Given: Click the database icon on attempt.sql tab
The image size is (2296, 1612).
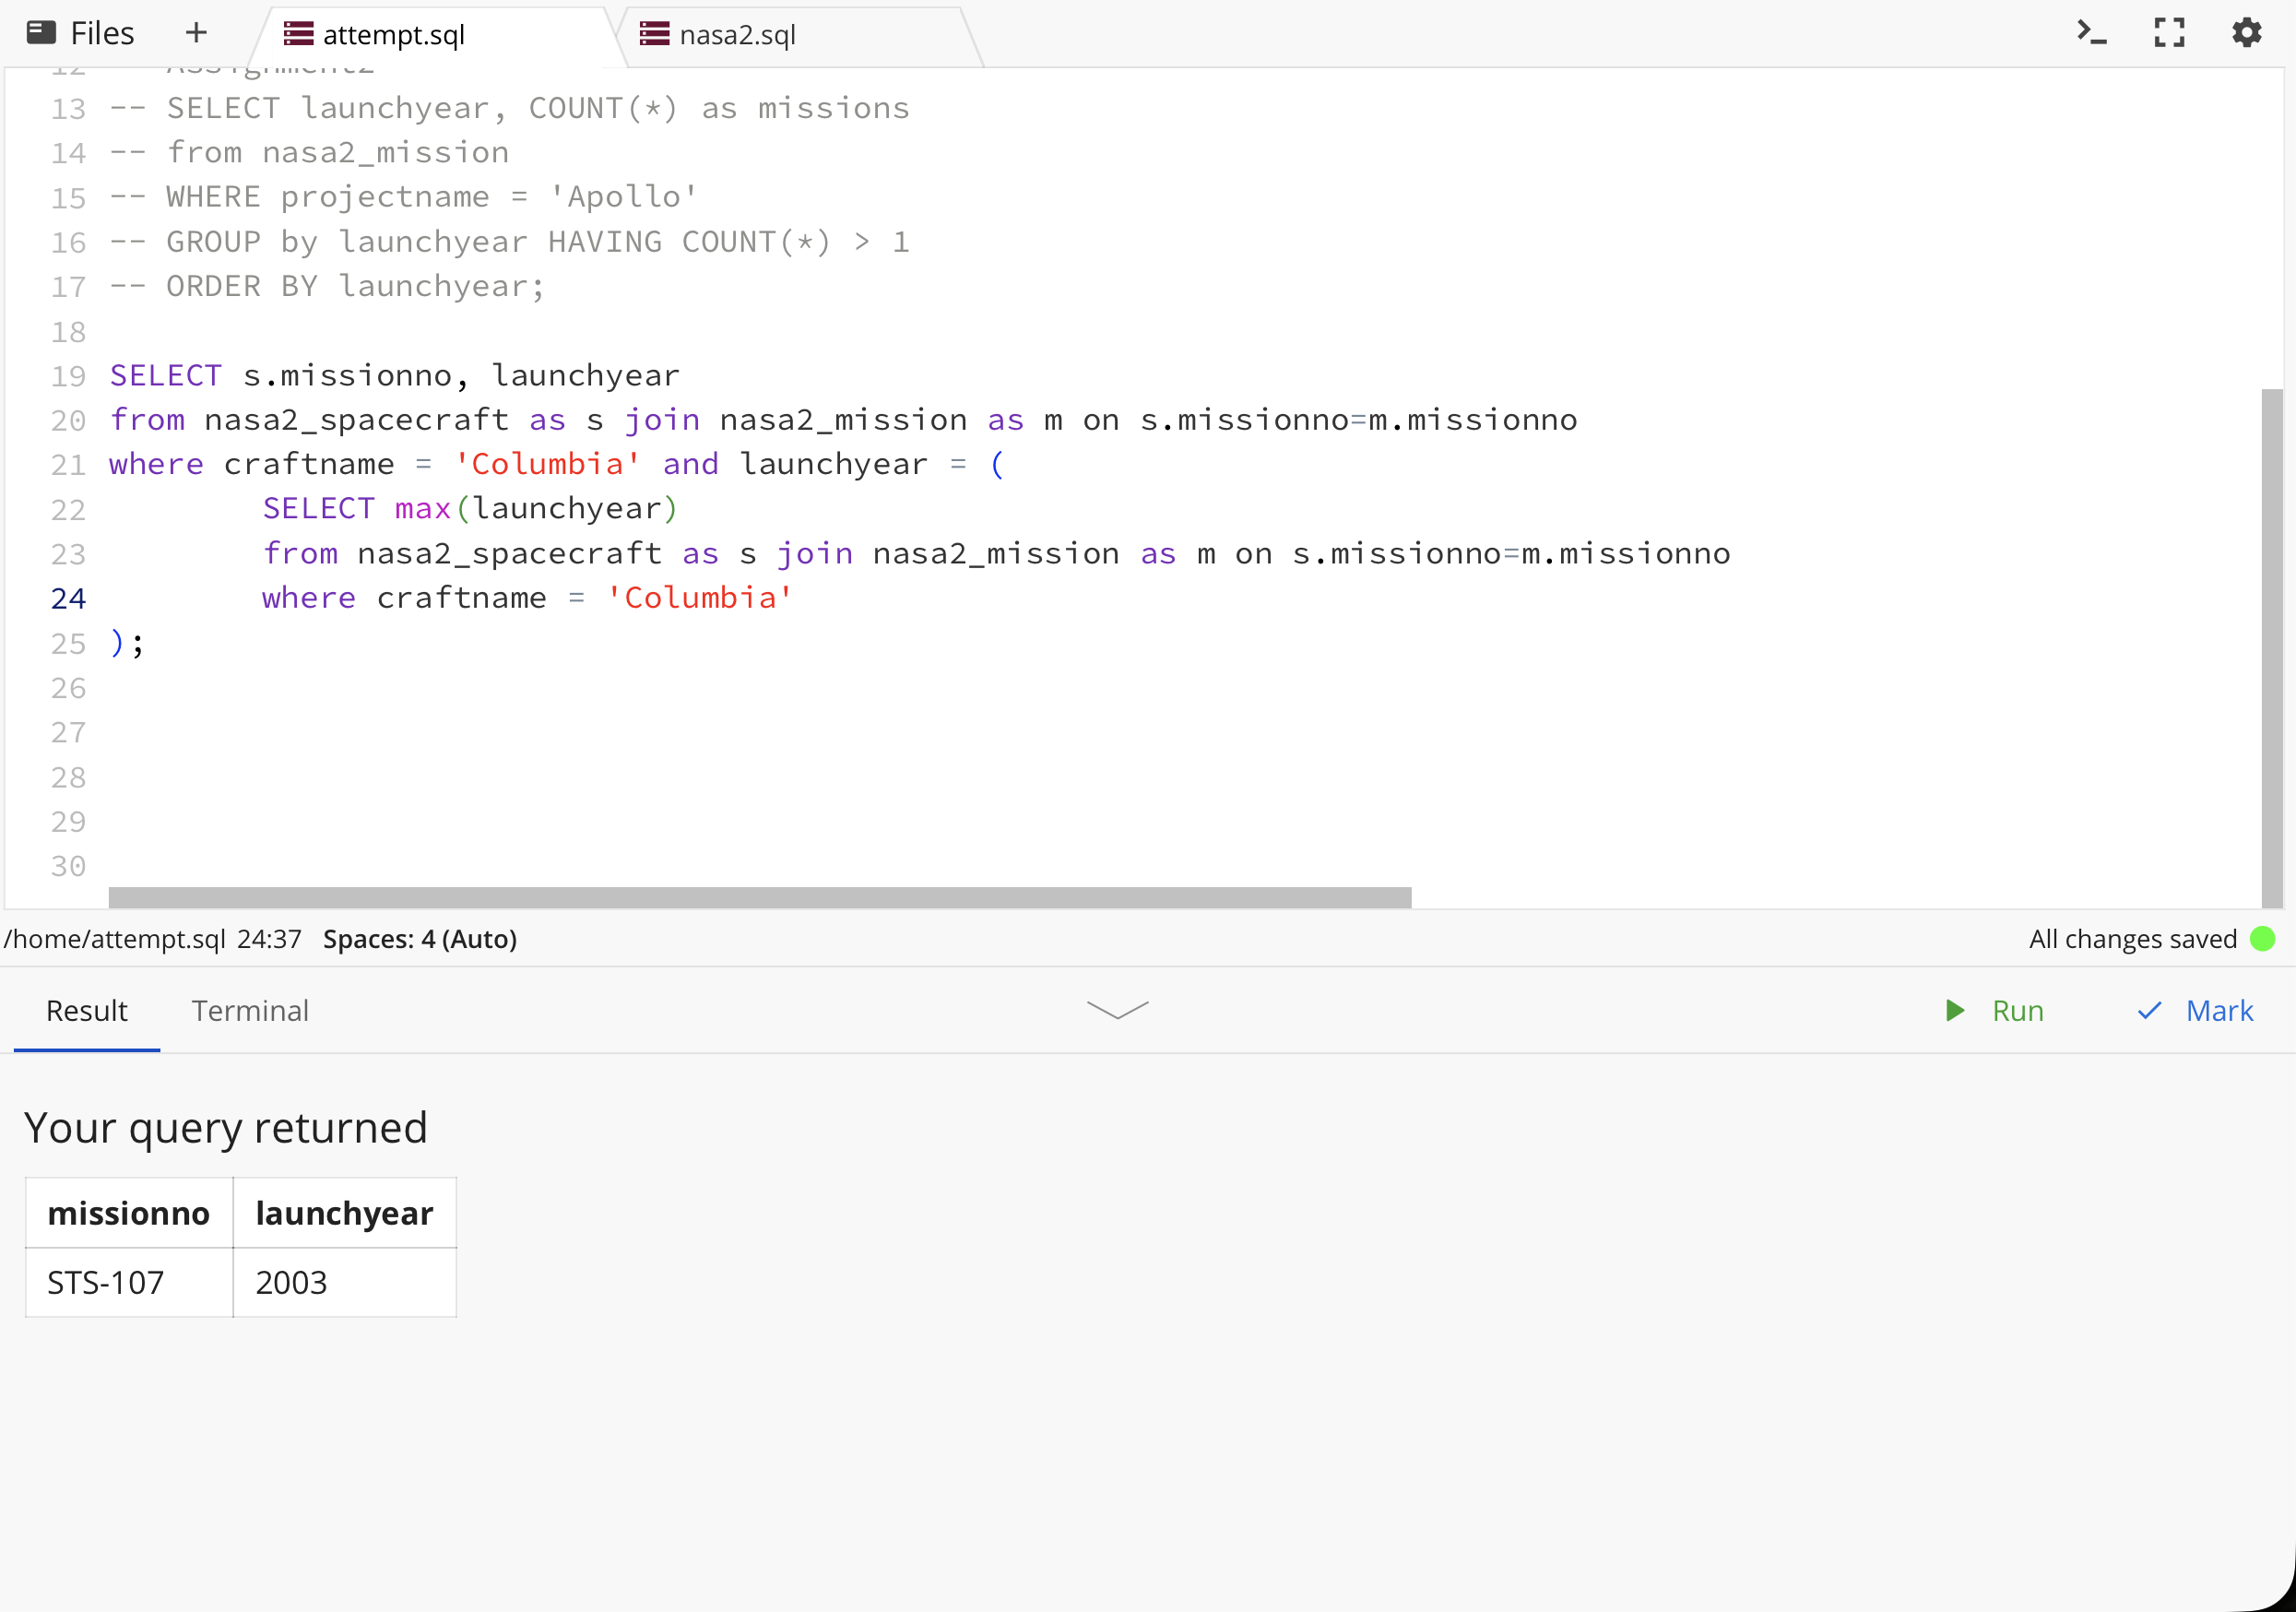Looking at the screenshot, I should coord(298,34).
